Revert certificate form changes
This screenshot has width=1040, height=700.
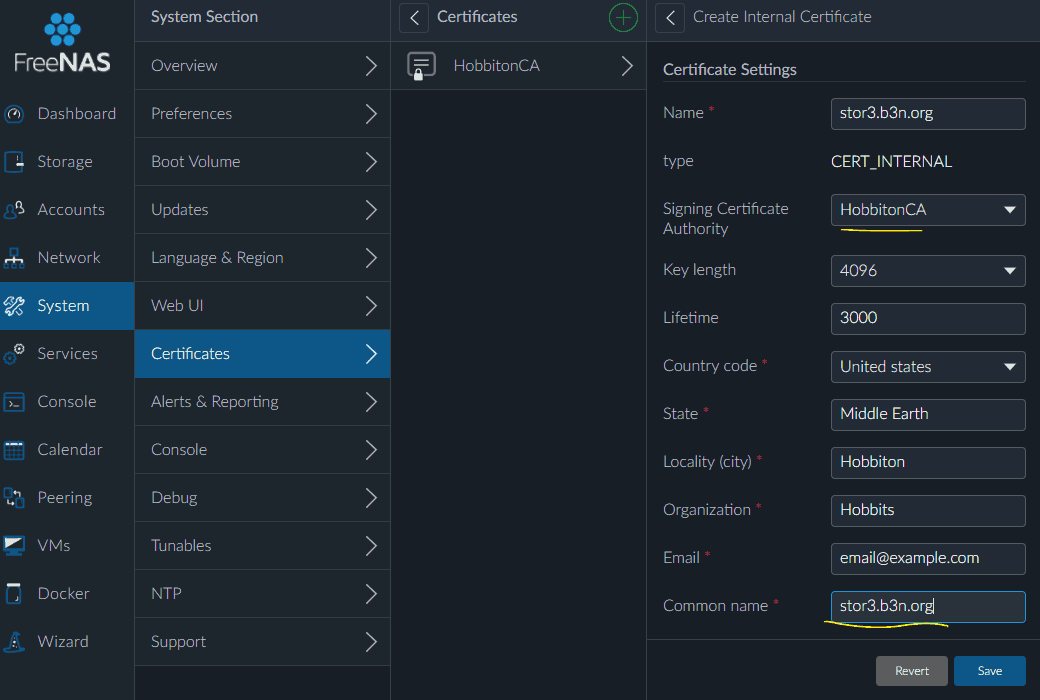pos(911,671)
